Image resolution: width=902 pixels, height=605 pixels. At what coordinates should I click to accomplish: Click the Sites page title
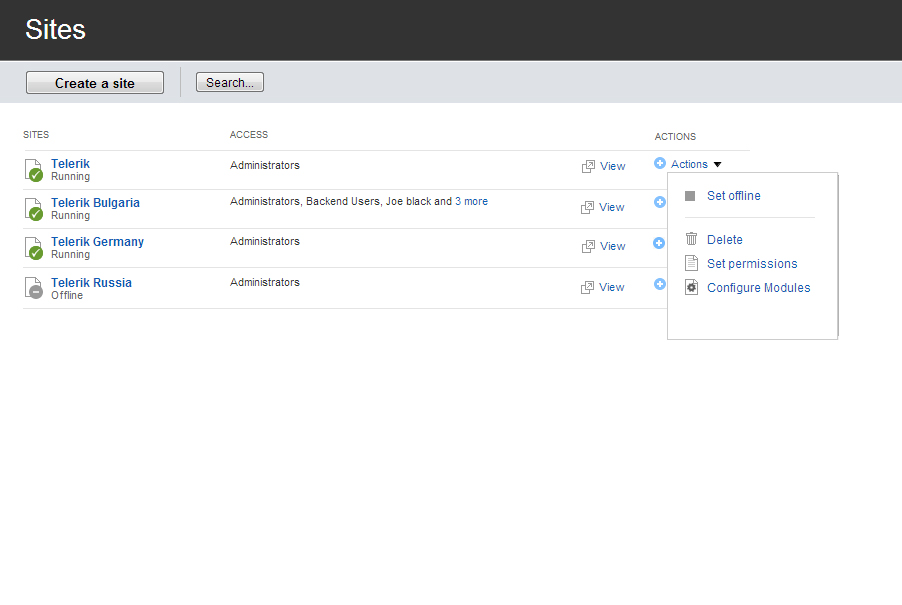point(55,29)
